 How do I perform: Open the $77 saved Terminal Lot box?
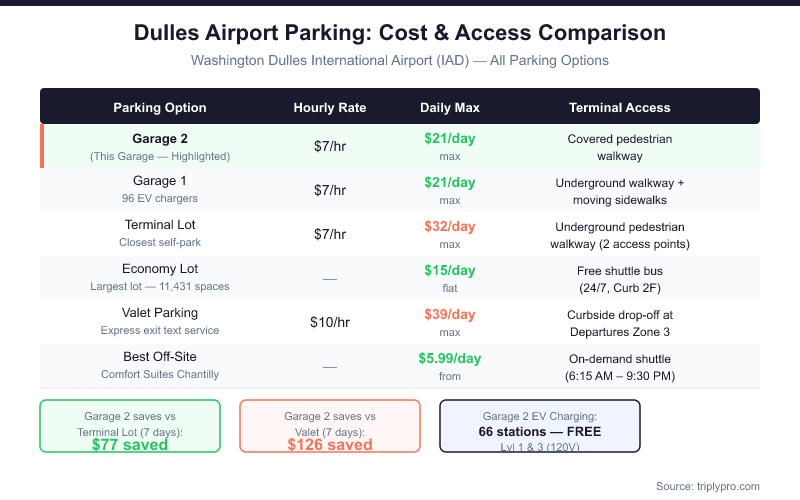click(x=130, y=426)
